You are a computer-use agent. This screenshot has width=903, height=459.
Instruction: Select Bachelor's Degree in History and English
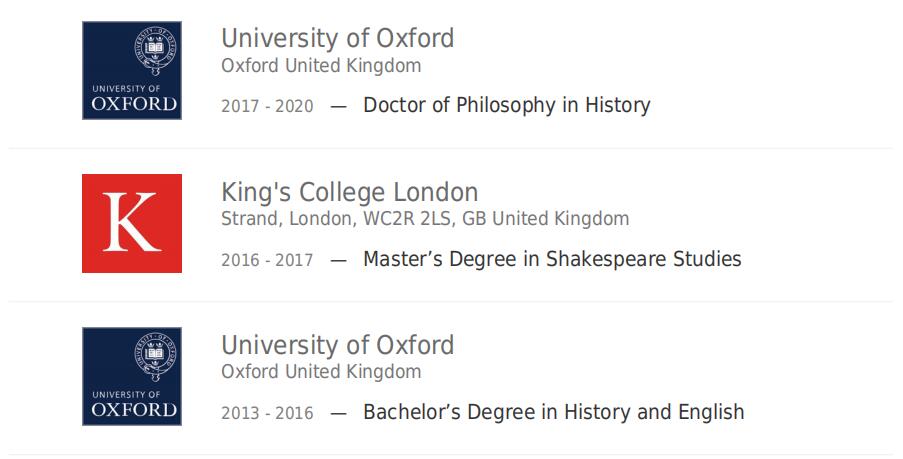(x=553, y=412)
